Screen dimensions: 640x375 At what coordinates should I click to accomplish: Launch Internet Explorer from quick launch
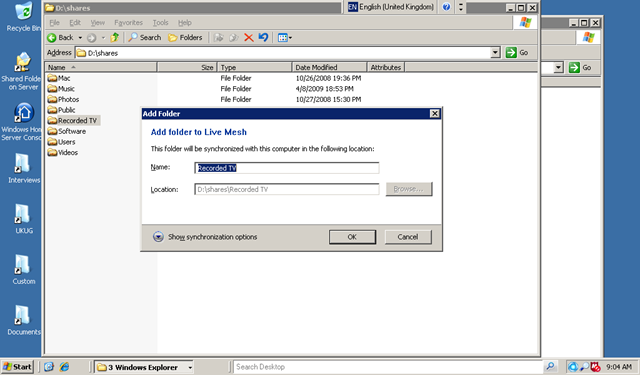[64, 367]
